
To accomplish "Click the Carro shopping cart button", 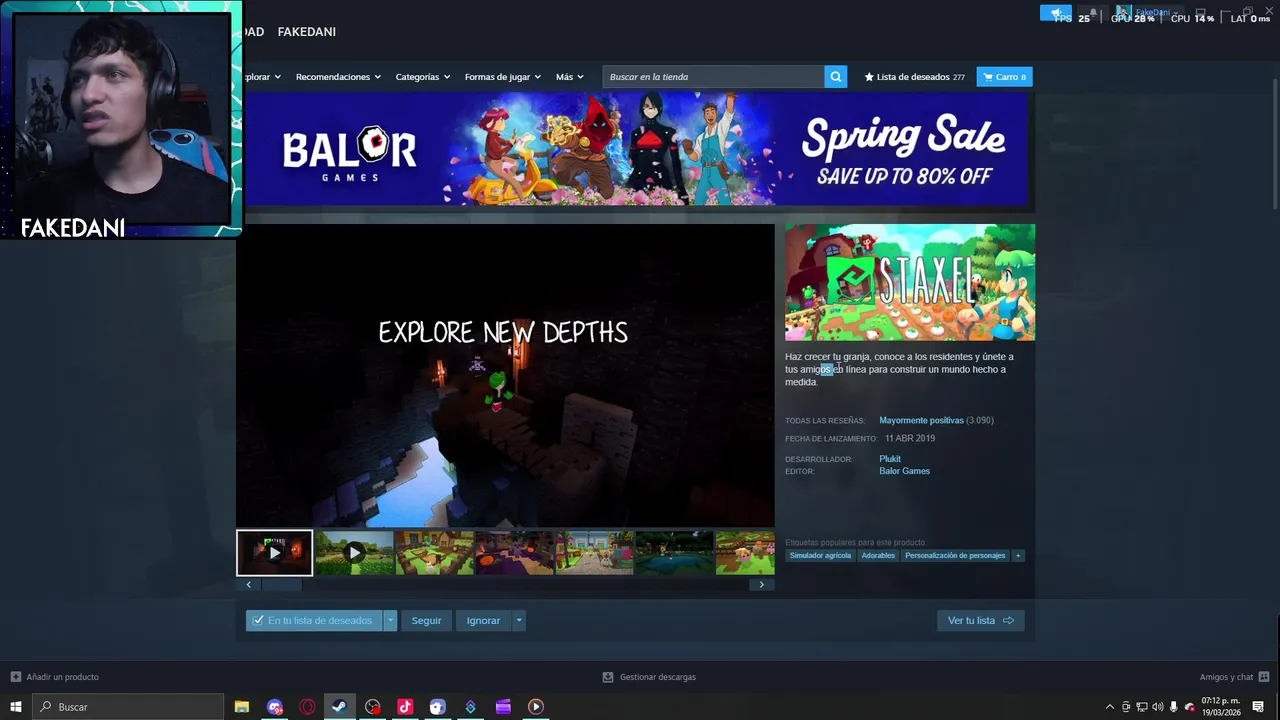I will click(x=1004, y=77).
